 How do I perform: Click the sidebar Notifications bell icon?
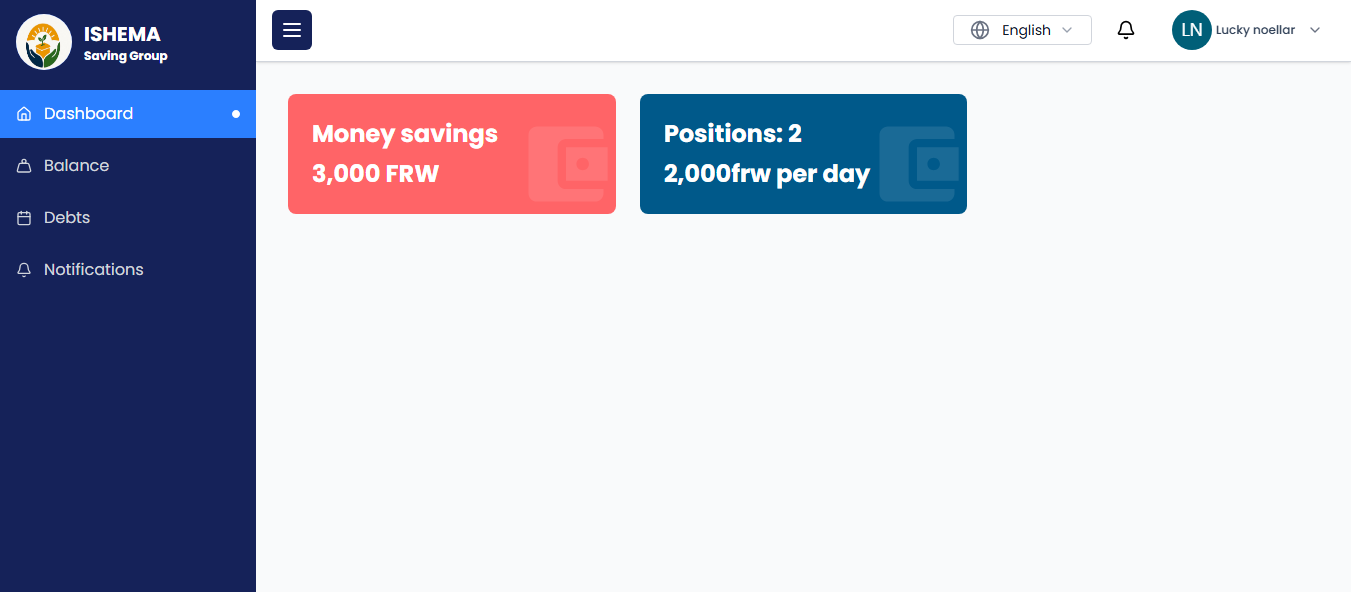coord(24,270)
